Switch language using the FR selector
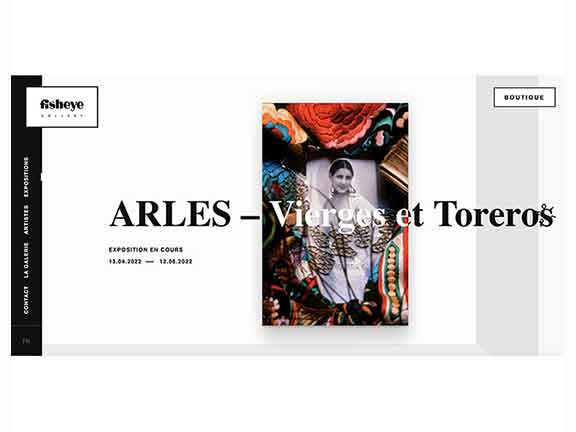 26,341
